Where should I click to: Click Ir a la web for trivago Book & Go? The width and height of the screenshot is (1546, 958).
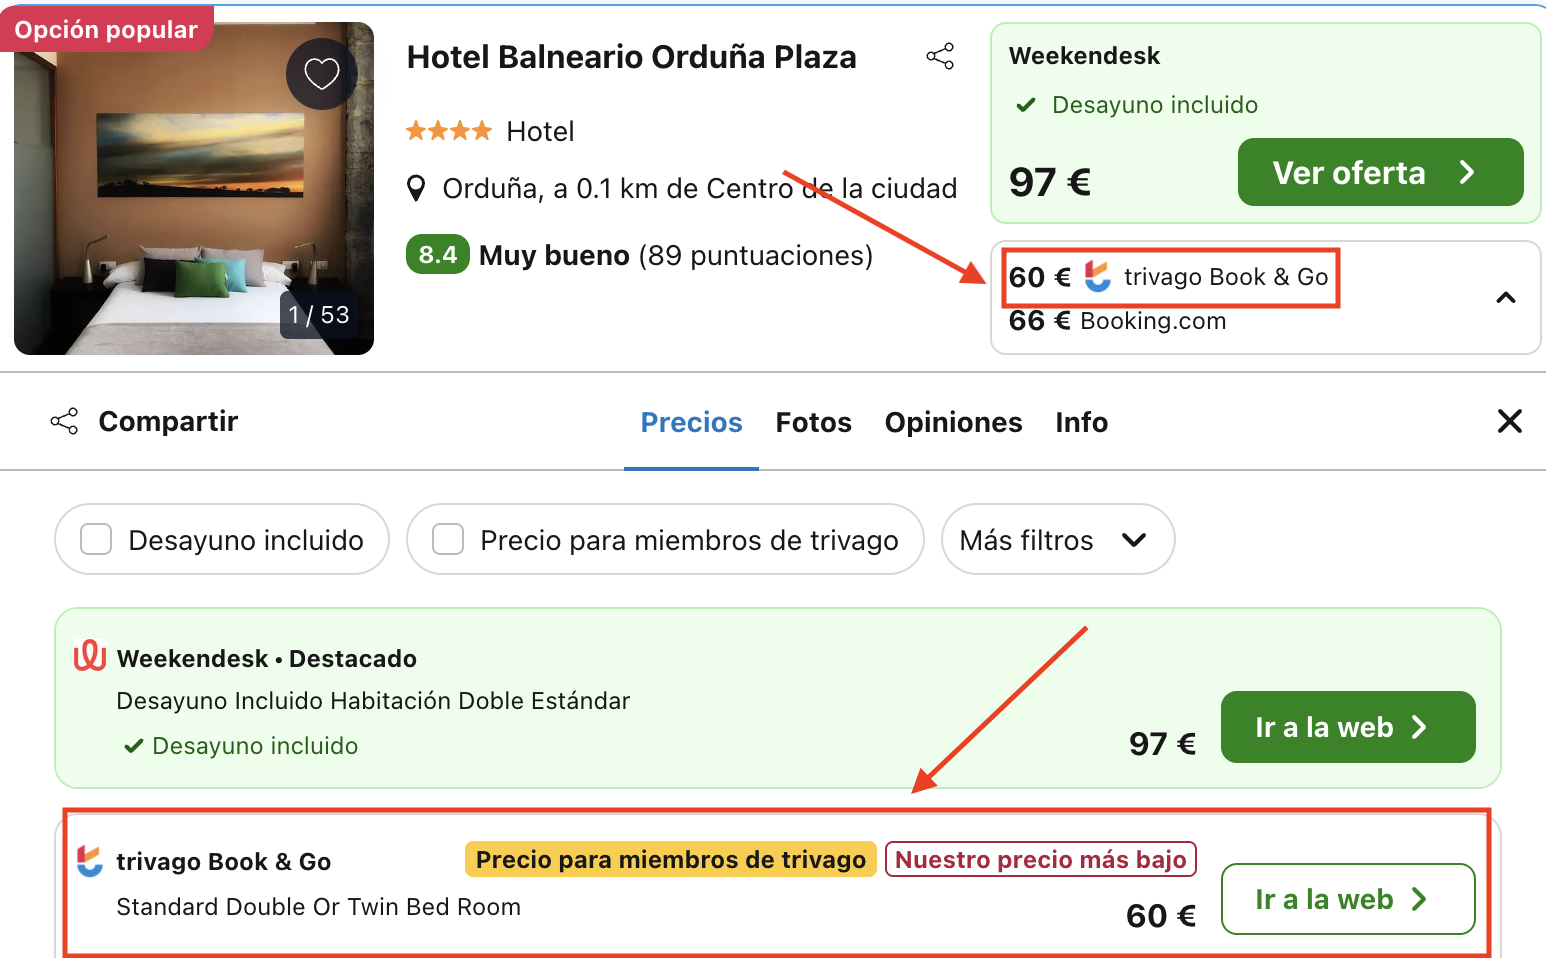(1347, 899)
